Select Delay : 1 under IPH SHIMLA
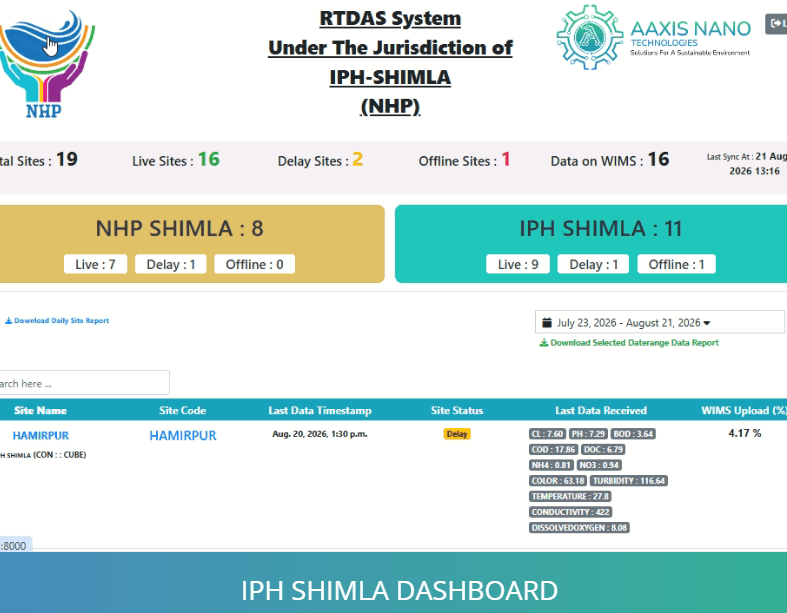The height and width of the screenshot is (613, 787). pos(593,264)
